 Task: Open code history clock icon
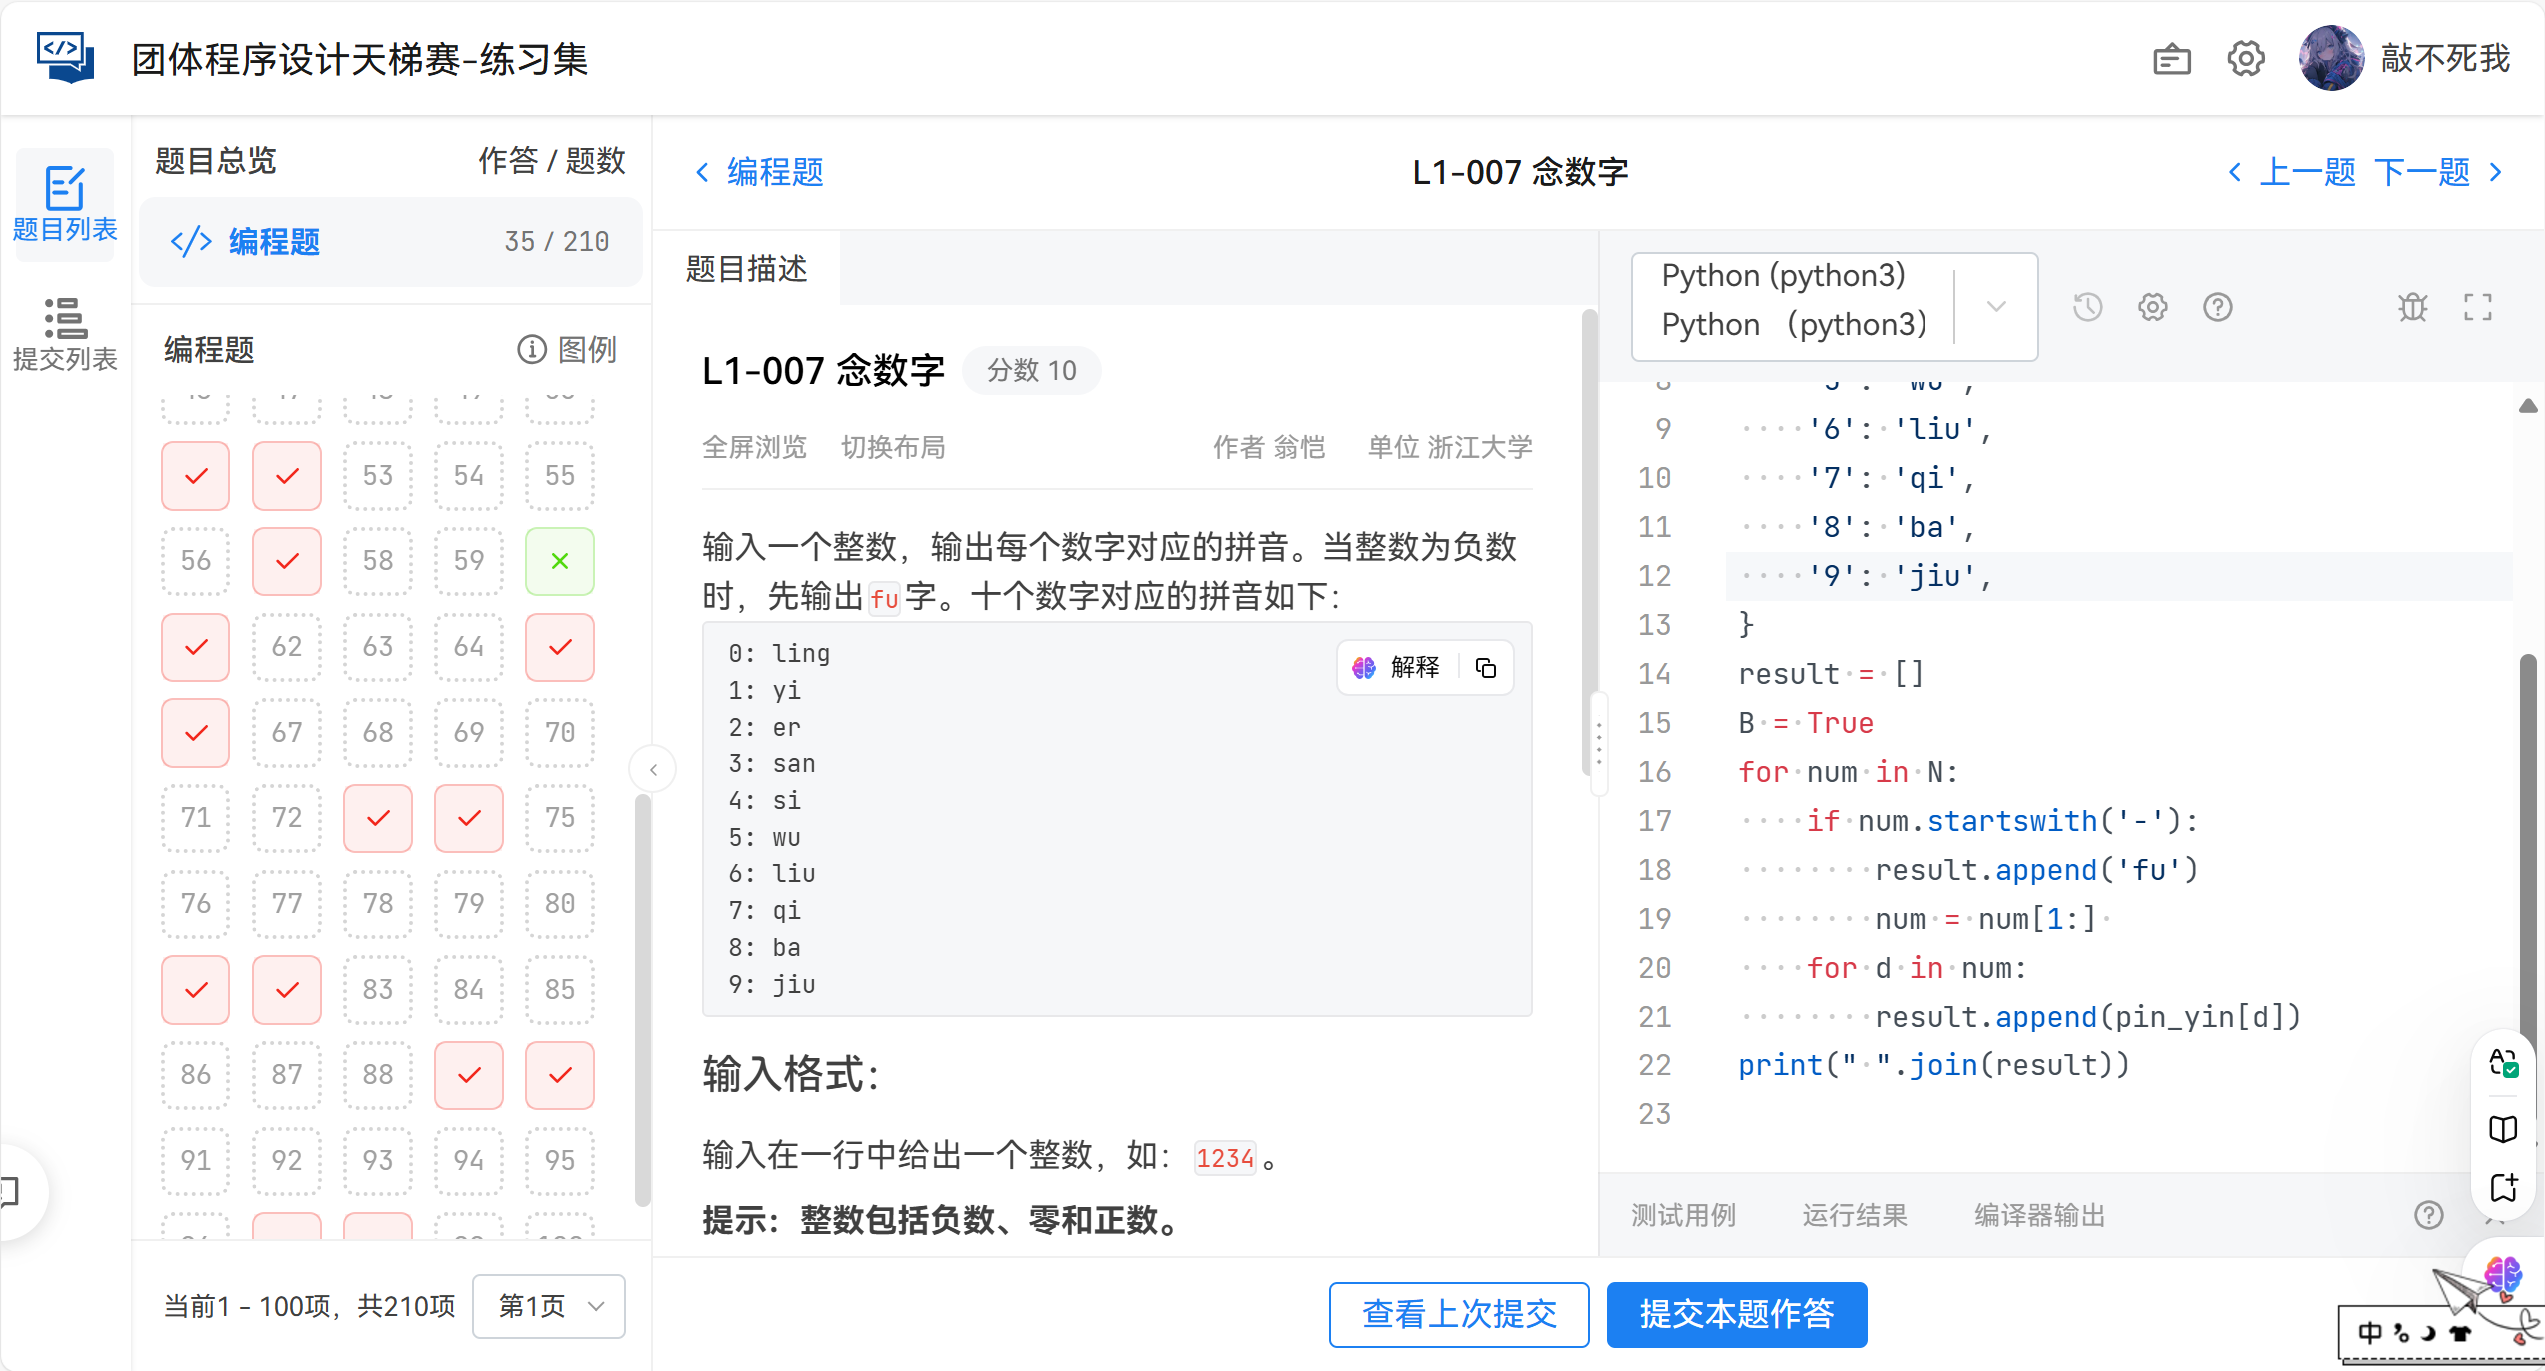pyautogui.click(x=2087, y=307)
